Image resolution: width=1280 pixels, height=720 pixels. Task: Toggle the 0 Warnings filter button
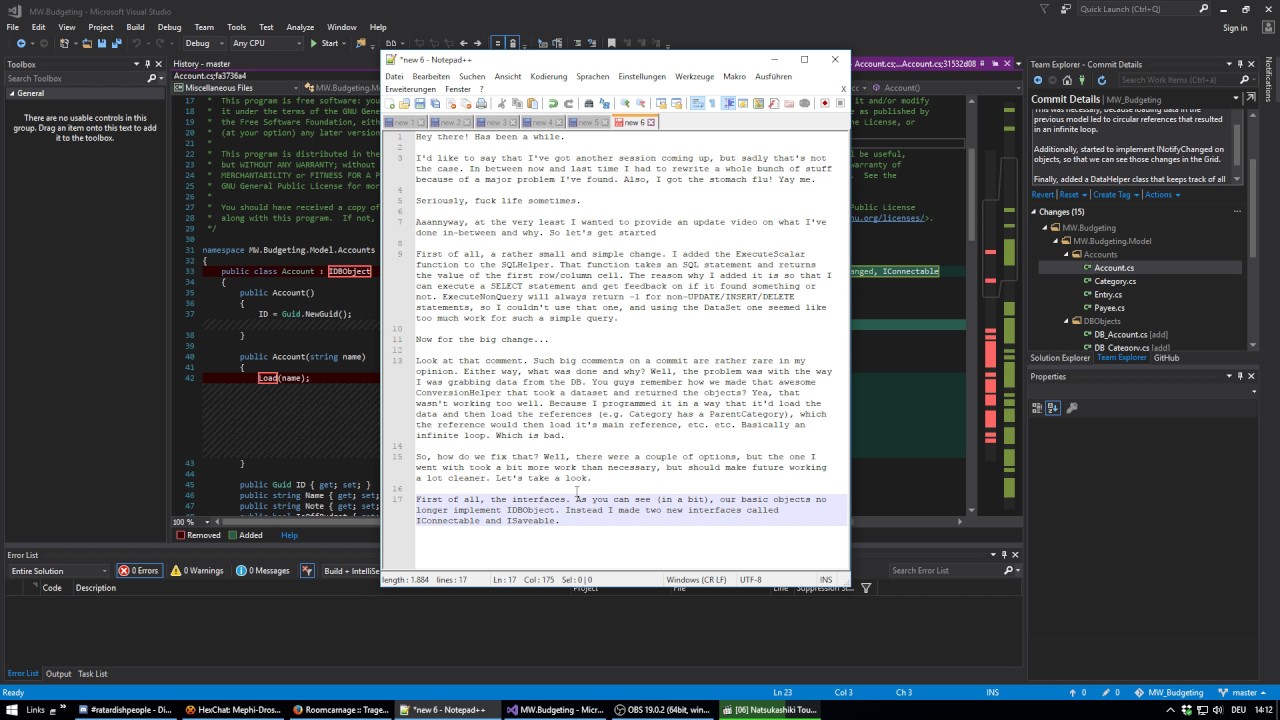click(197, 571)
